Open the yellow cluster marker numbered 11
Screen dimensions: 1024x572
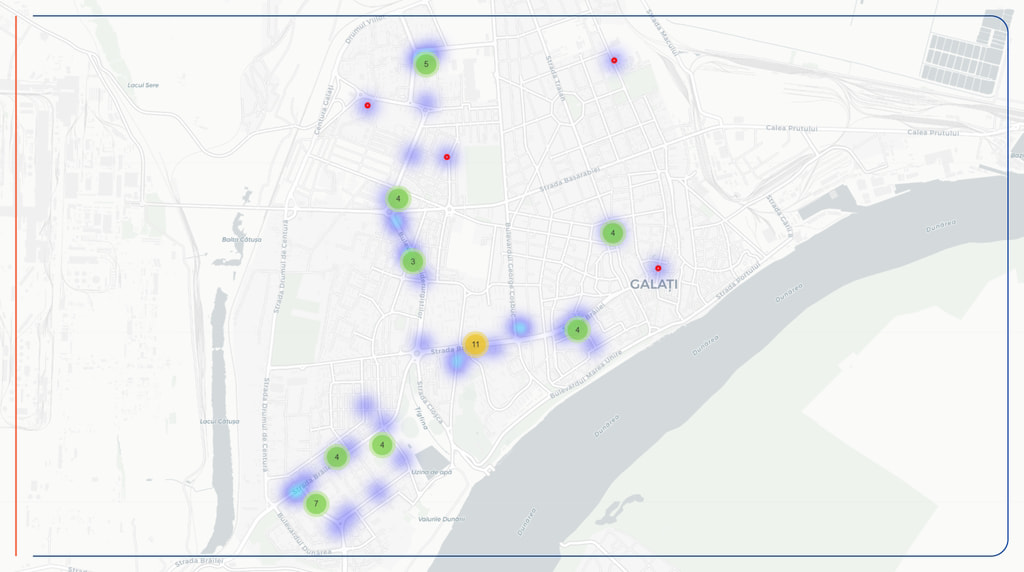pyautogui.click(x=475, y=344)
